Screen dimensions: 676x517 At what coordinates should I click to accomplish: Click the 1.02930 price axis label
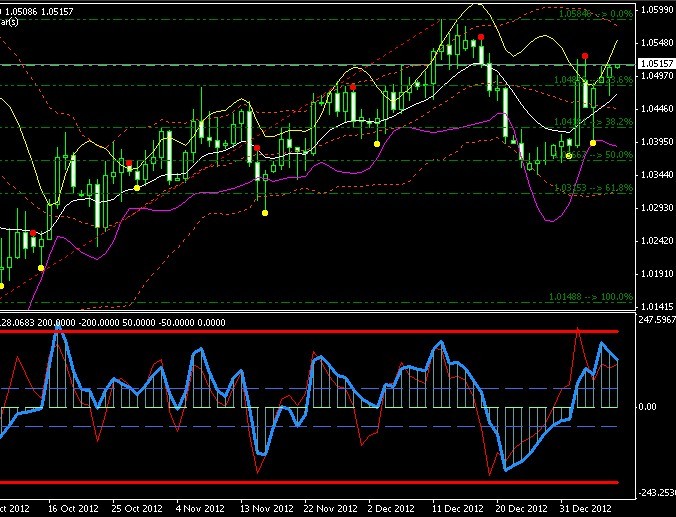pyautogui.click(x=657, y=208)
